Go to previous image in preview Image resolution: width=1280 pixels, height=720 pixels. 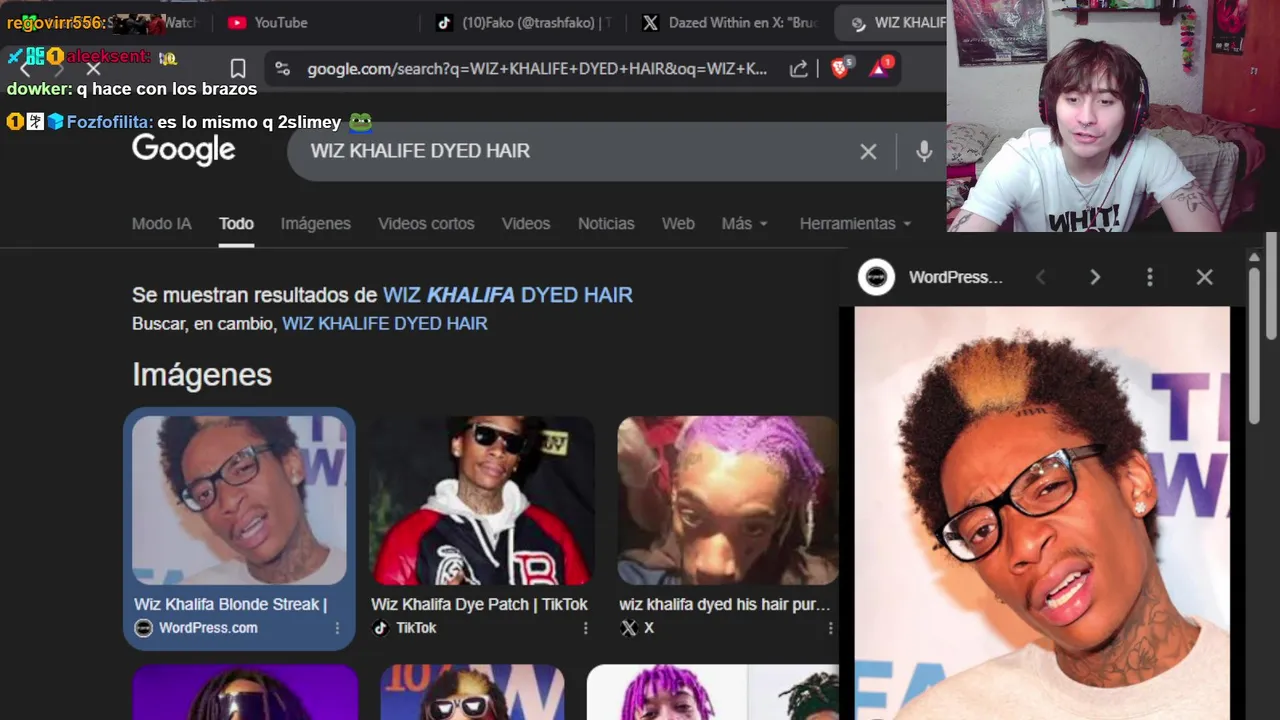pyautogui.click(x=1041, y=277)
